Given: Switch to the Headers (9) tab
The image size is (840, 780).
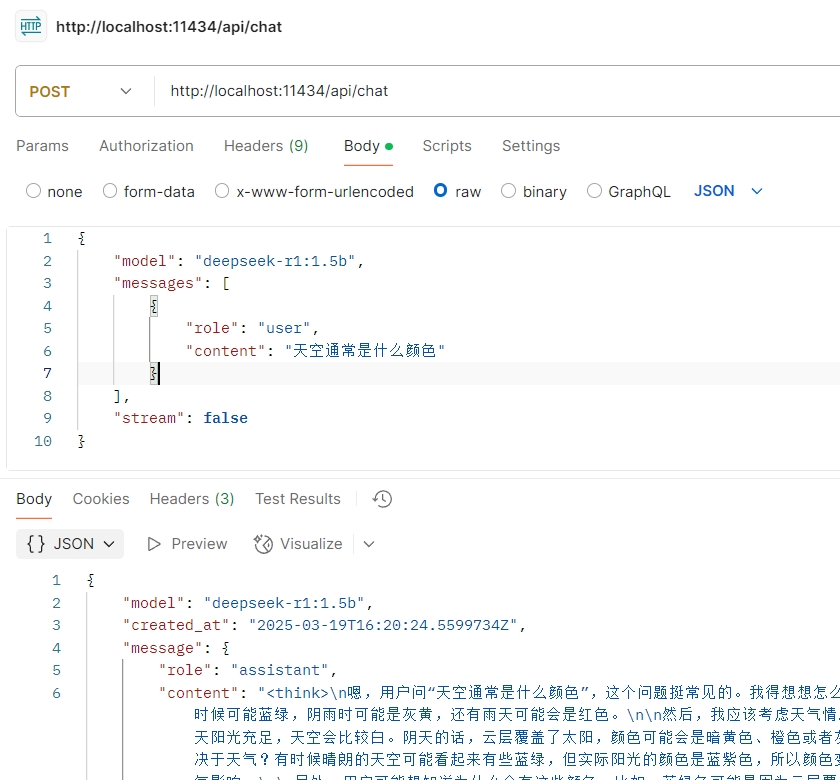Looking at the screenshot, I should point(266,146).
